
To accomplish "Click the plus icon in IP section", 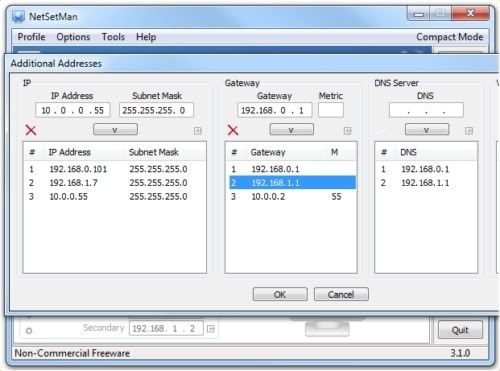I will pos(198,131).
